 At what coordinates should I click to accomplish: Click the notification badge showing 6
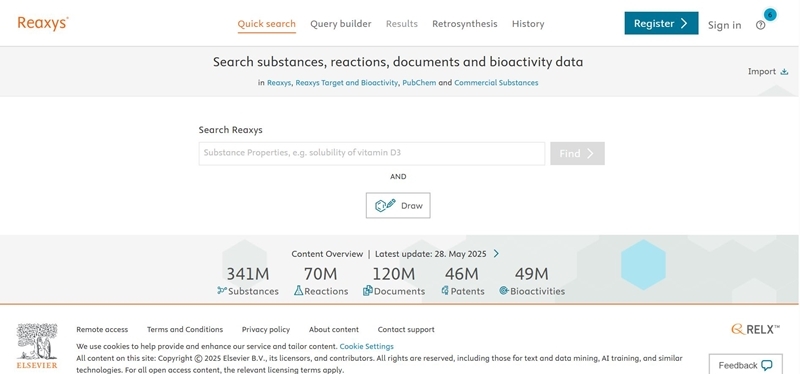point(770,15)
